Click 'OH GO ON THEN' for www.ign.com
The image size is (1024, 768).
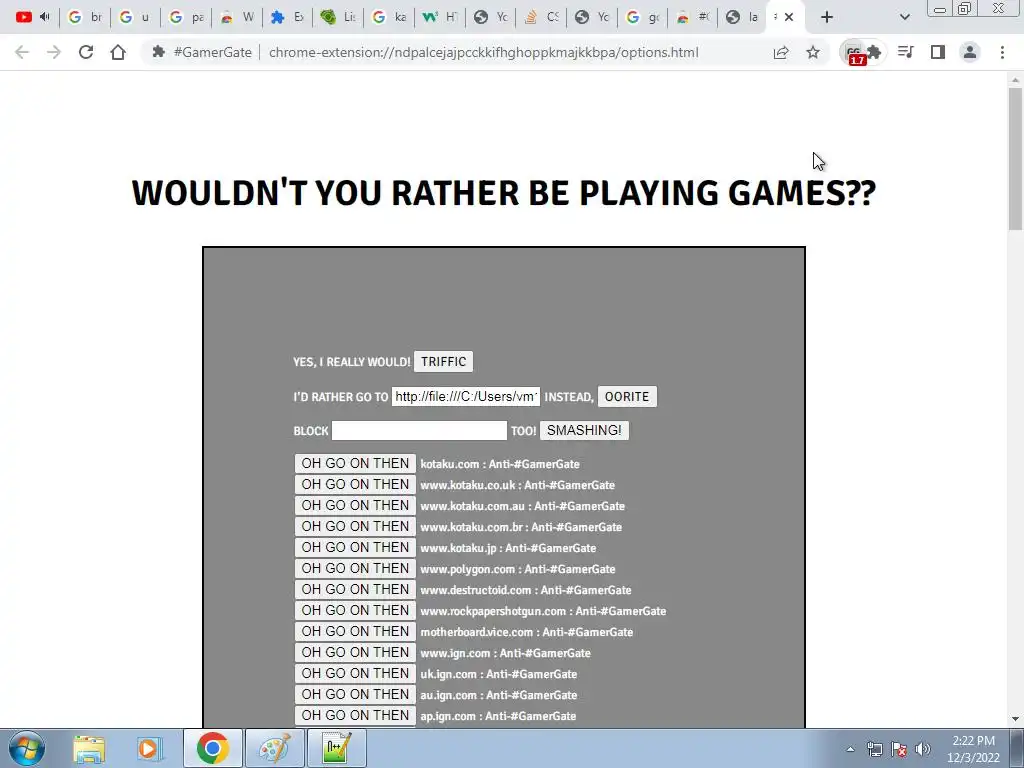tap(355, 652)
